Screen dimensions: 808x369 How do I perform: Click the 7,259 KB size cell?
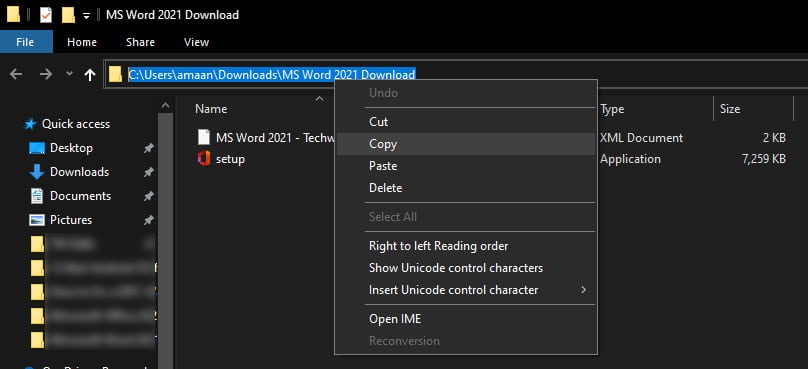coord(764,159)
